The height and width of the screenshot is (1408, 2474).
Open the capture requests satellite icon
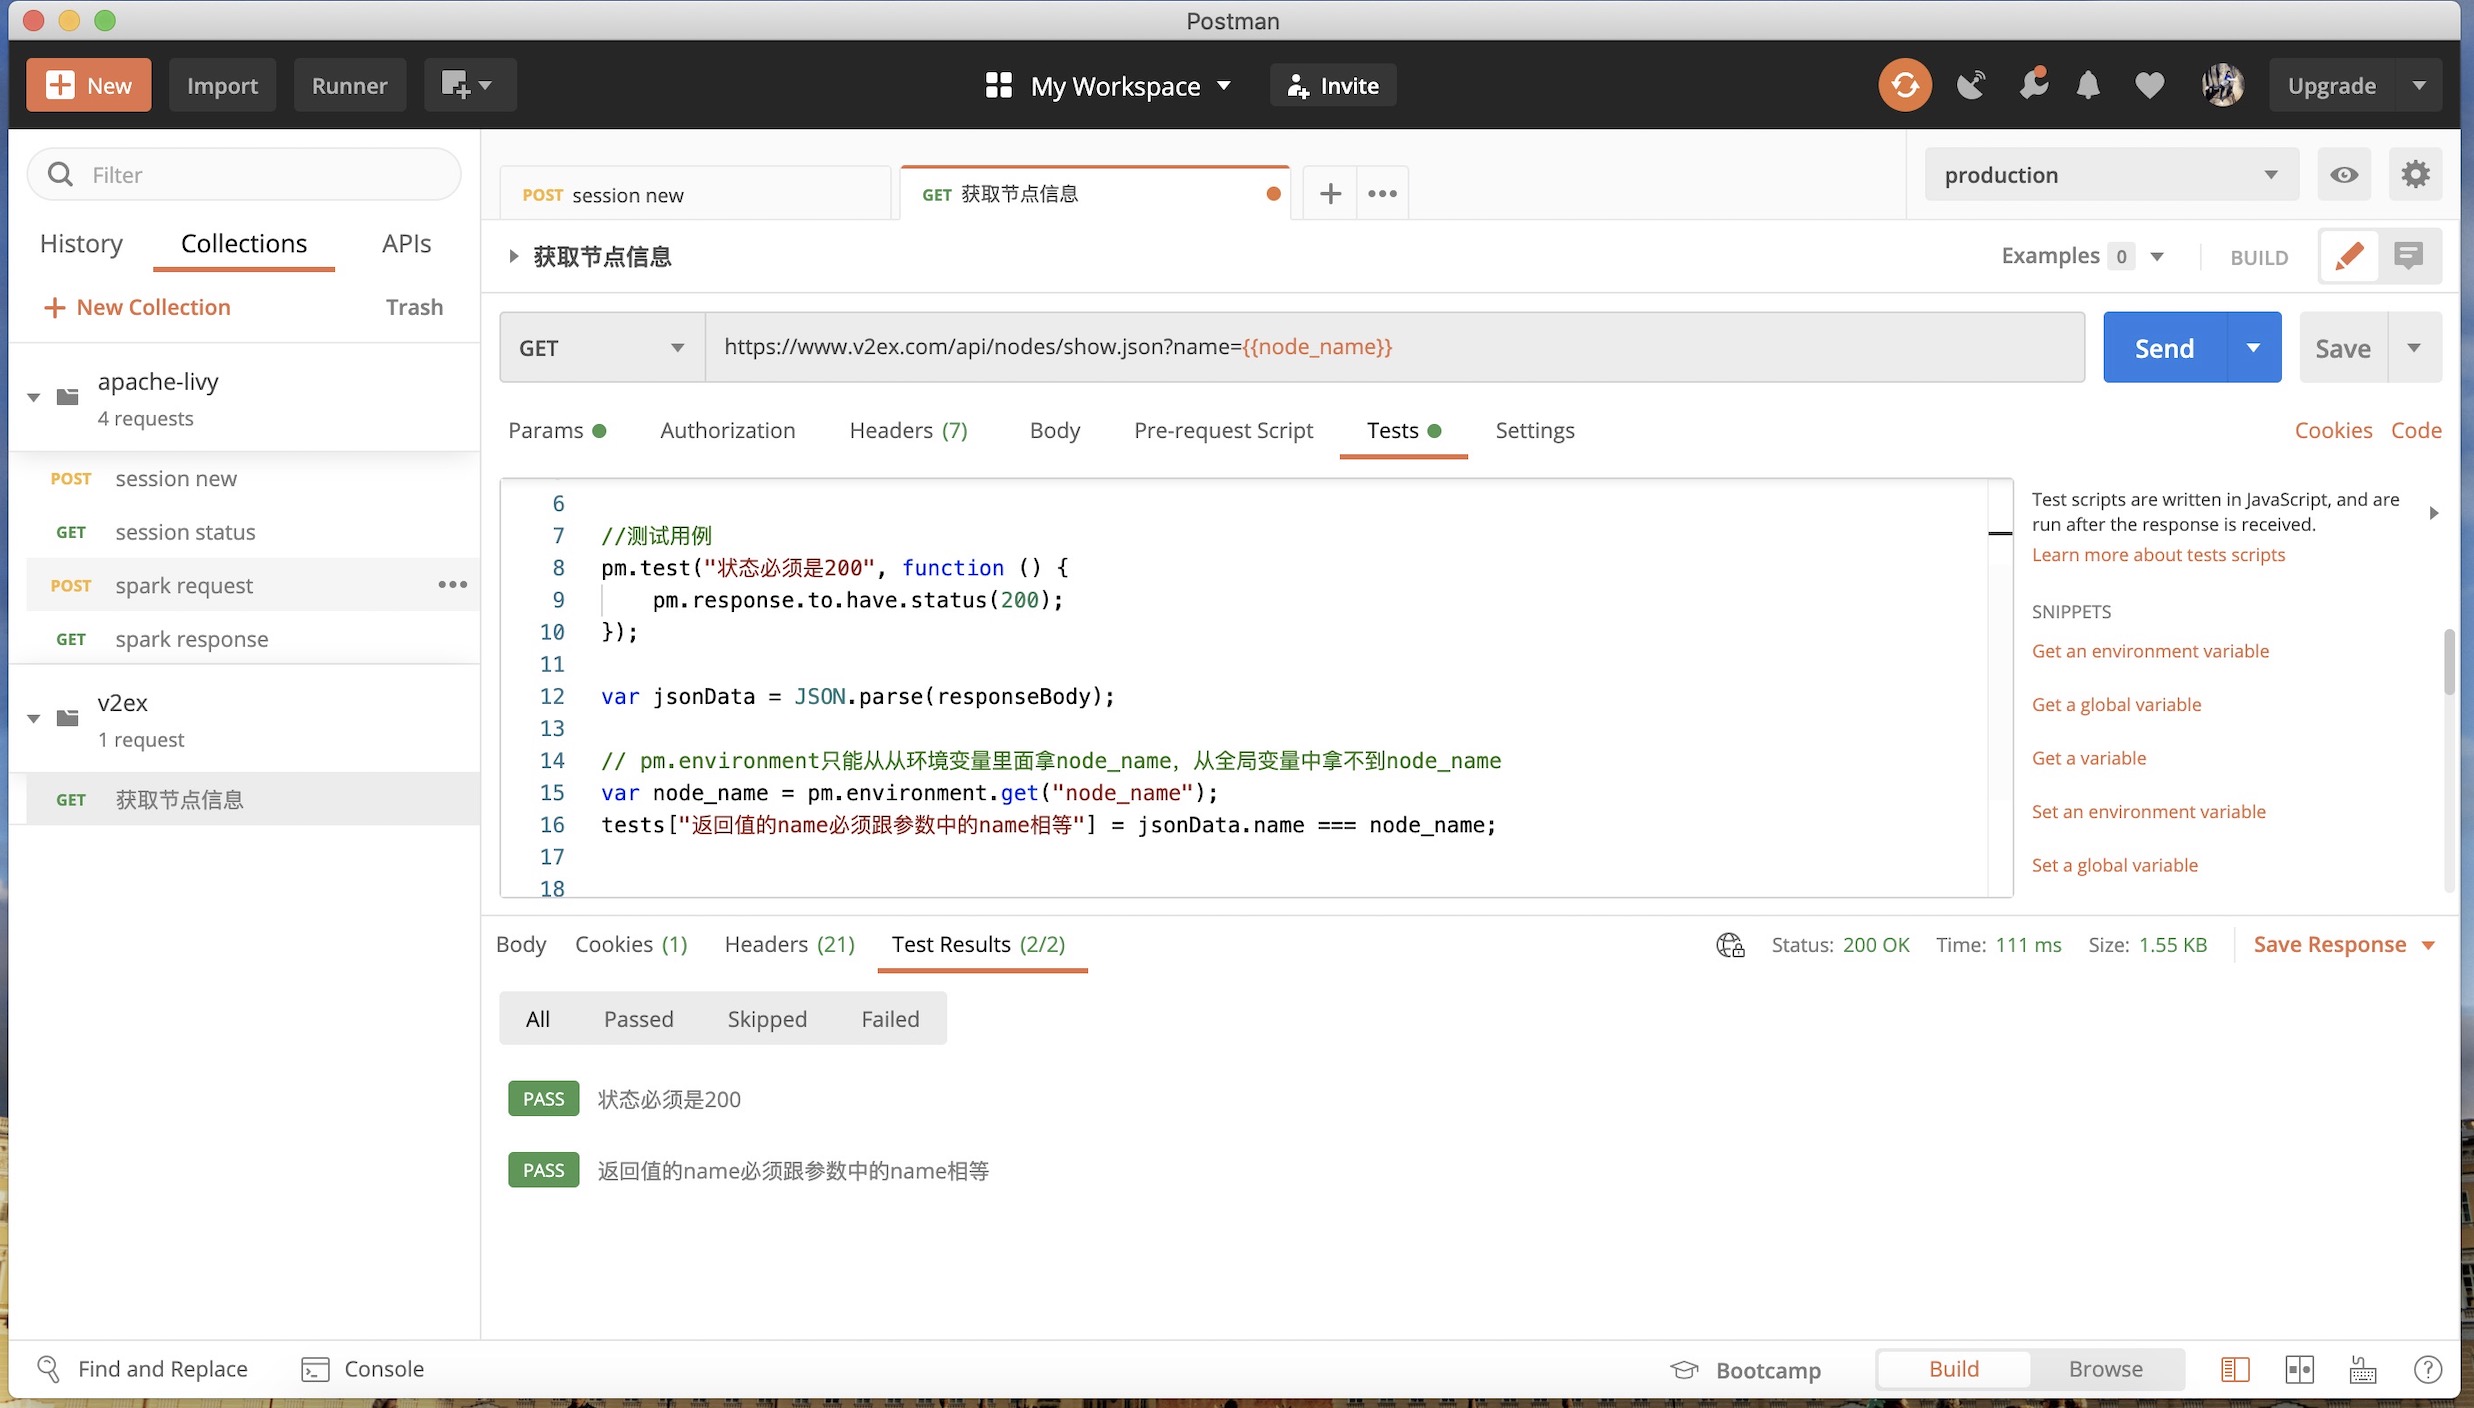[x=1971, y=85]
